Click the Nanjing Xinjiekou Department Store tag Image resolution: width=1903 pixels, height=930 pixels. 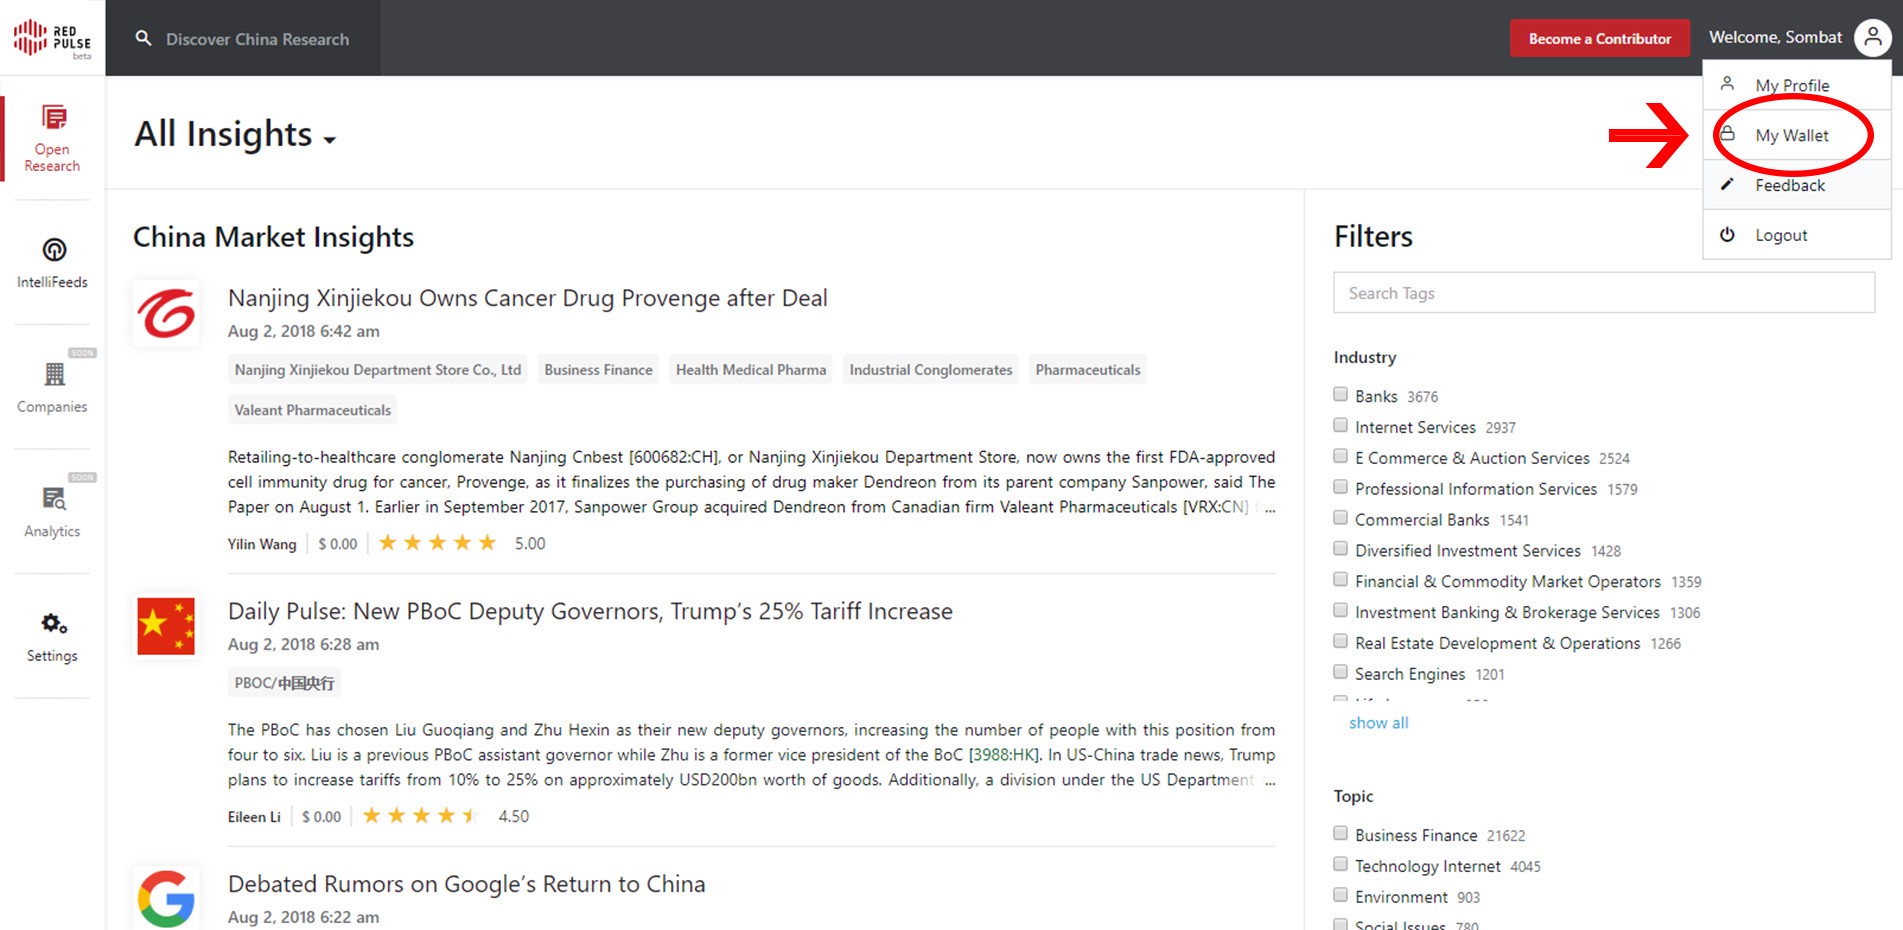378,370
